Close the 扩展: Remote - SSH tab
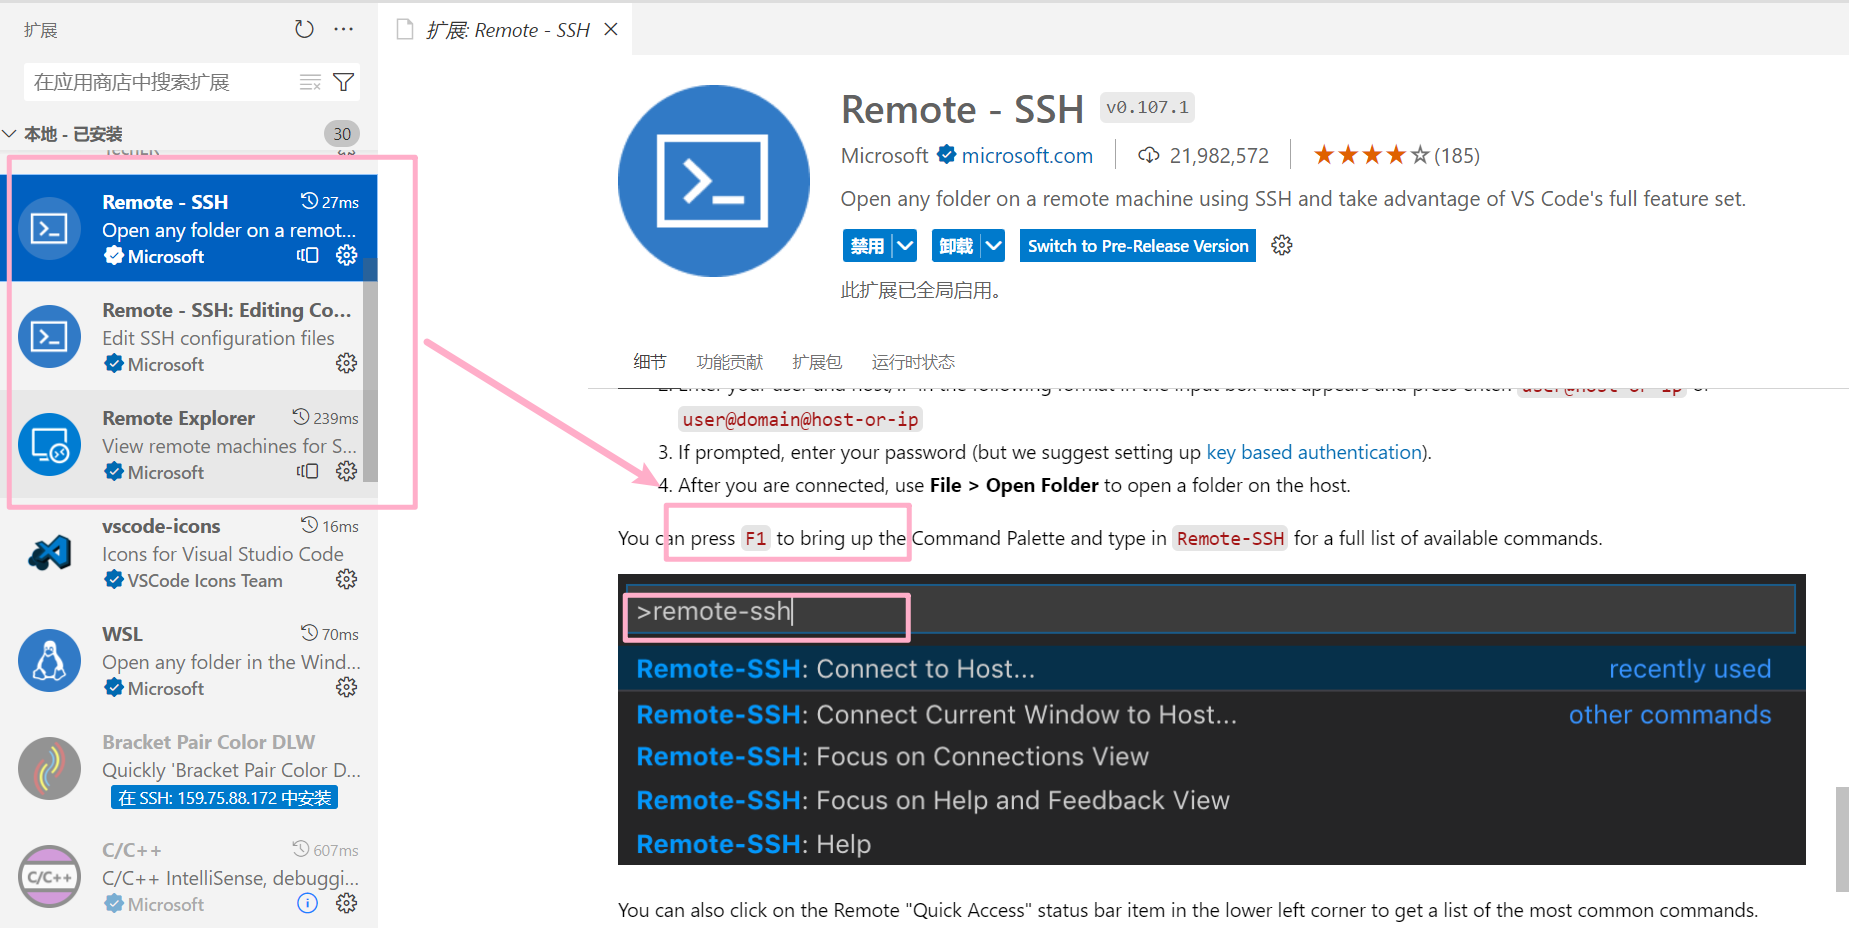This screenshot has width=1849, height=928. click(x=611, y=29)
